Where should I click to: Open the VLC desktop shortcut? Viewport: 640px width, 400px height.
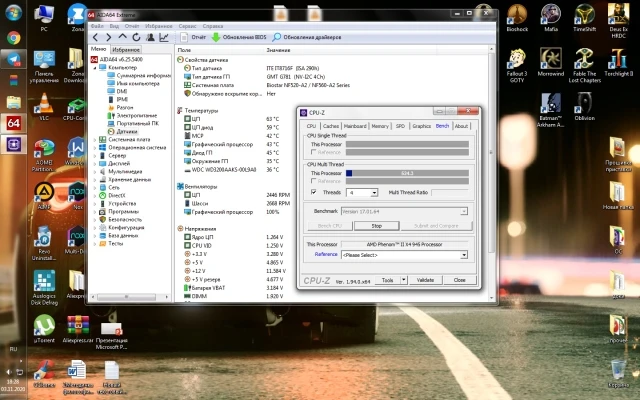pyautogui.click(x=44, y=104)
